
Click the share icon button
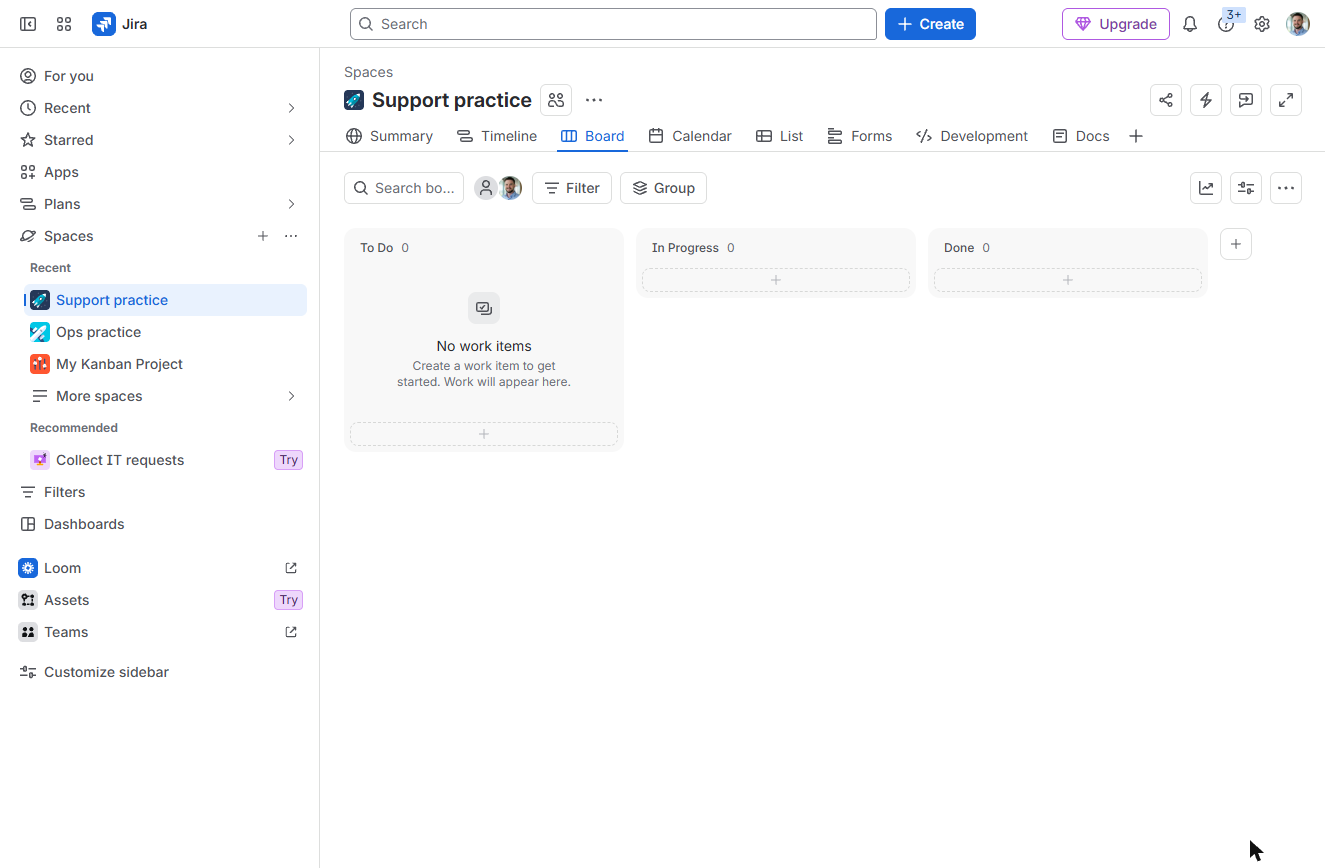click(1166, 100)
